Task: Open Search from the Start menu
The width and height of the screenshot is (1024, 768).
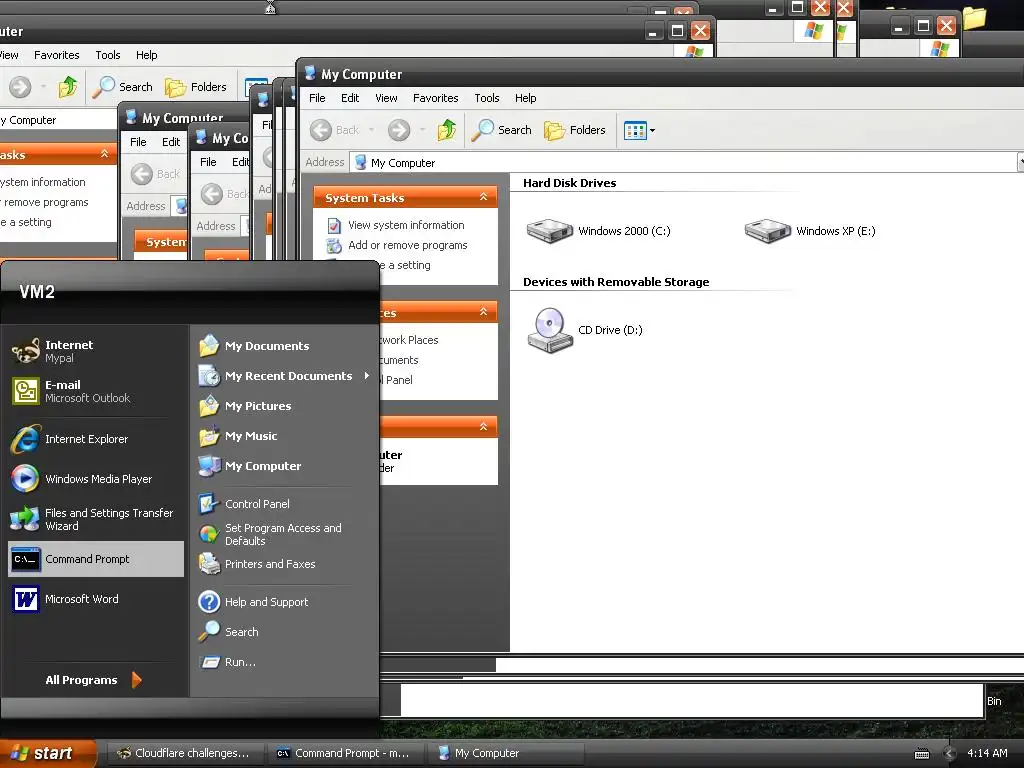Action: (229, 632)
